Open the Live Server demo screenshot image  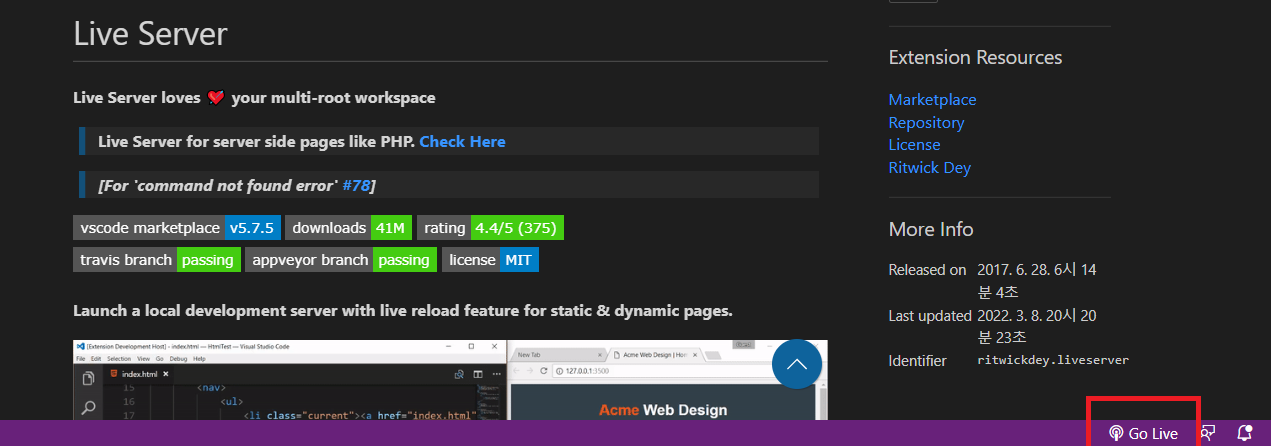[x=450, y=380]
